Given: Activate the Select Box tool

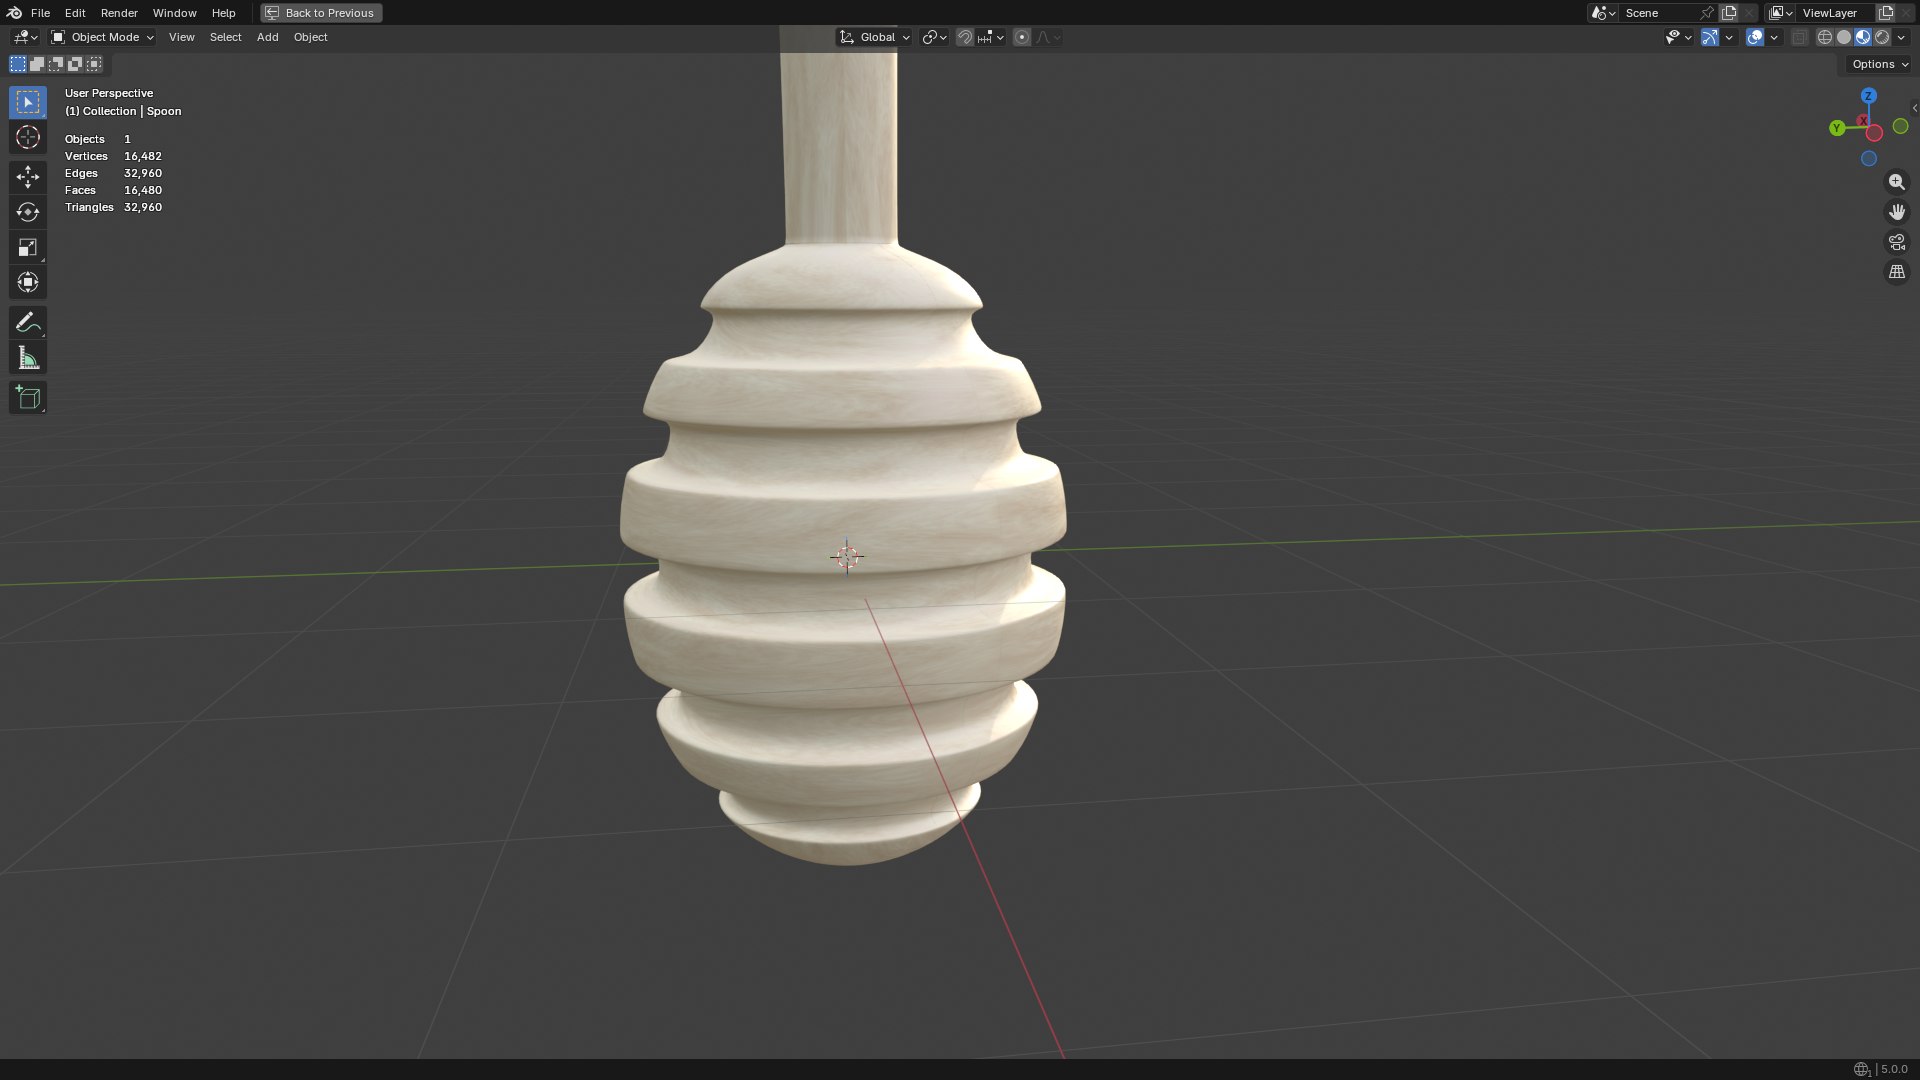Looking at the screenshot, I should pos(28,102).
